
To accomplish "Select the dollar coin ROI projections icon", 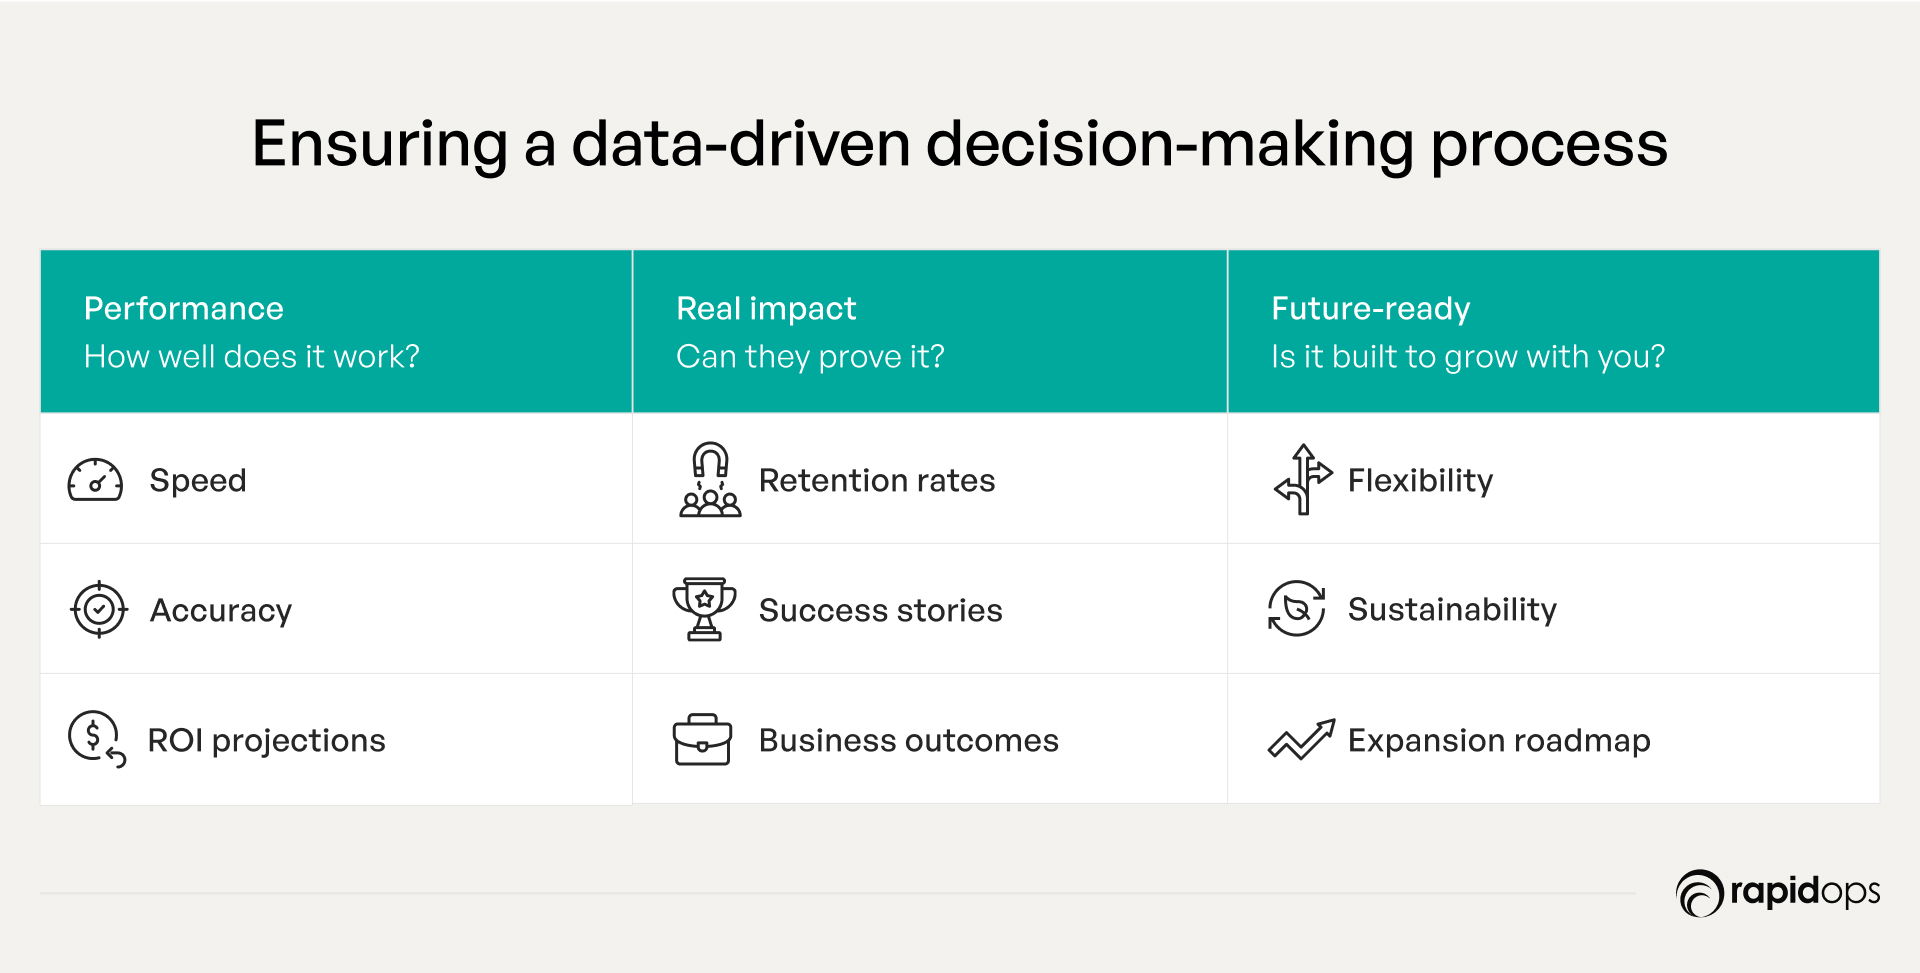I will pyautogui.click(x=97, y=740).
